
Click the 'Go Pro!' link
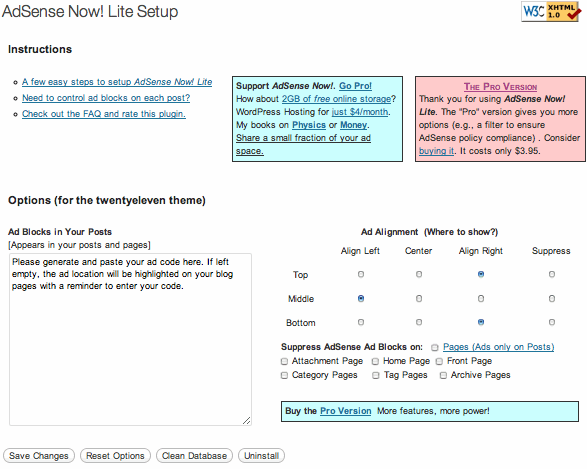[x=355, y=86]
